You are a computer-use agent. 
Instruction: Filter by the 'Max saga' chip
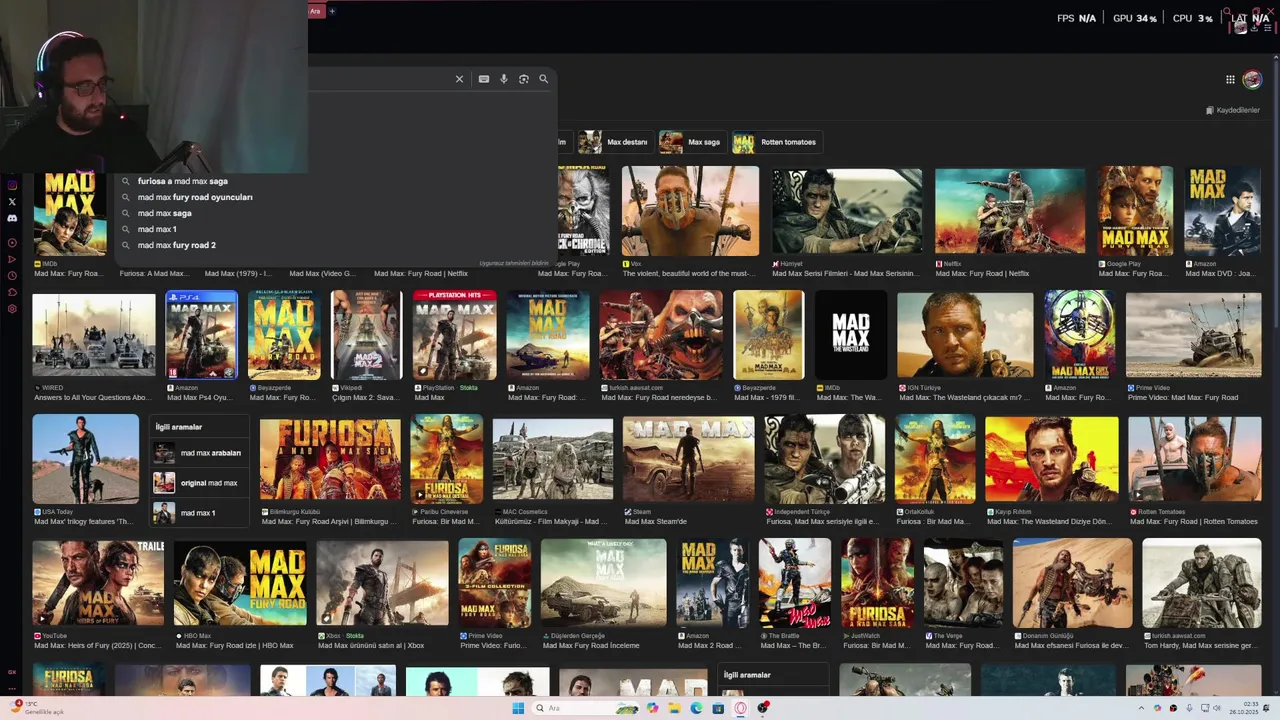tap(691, 142)
